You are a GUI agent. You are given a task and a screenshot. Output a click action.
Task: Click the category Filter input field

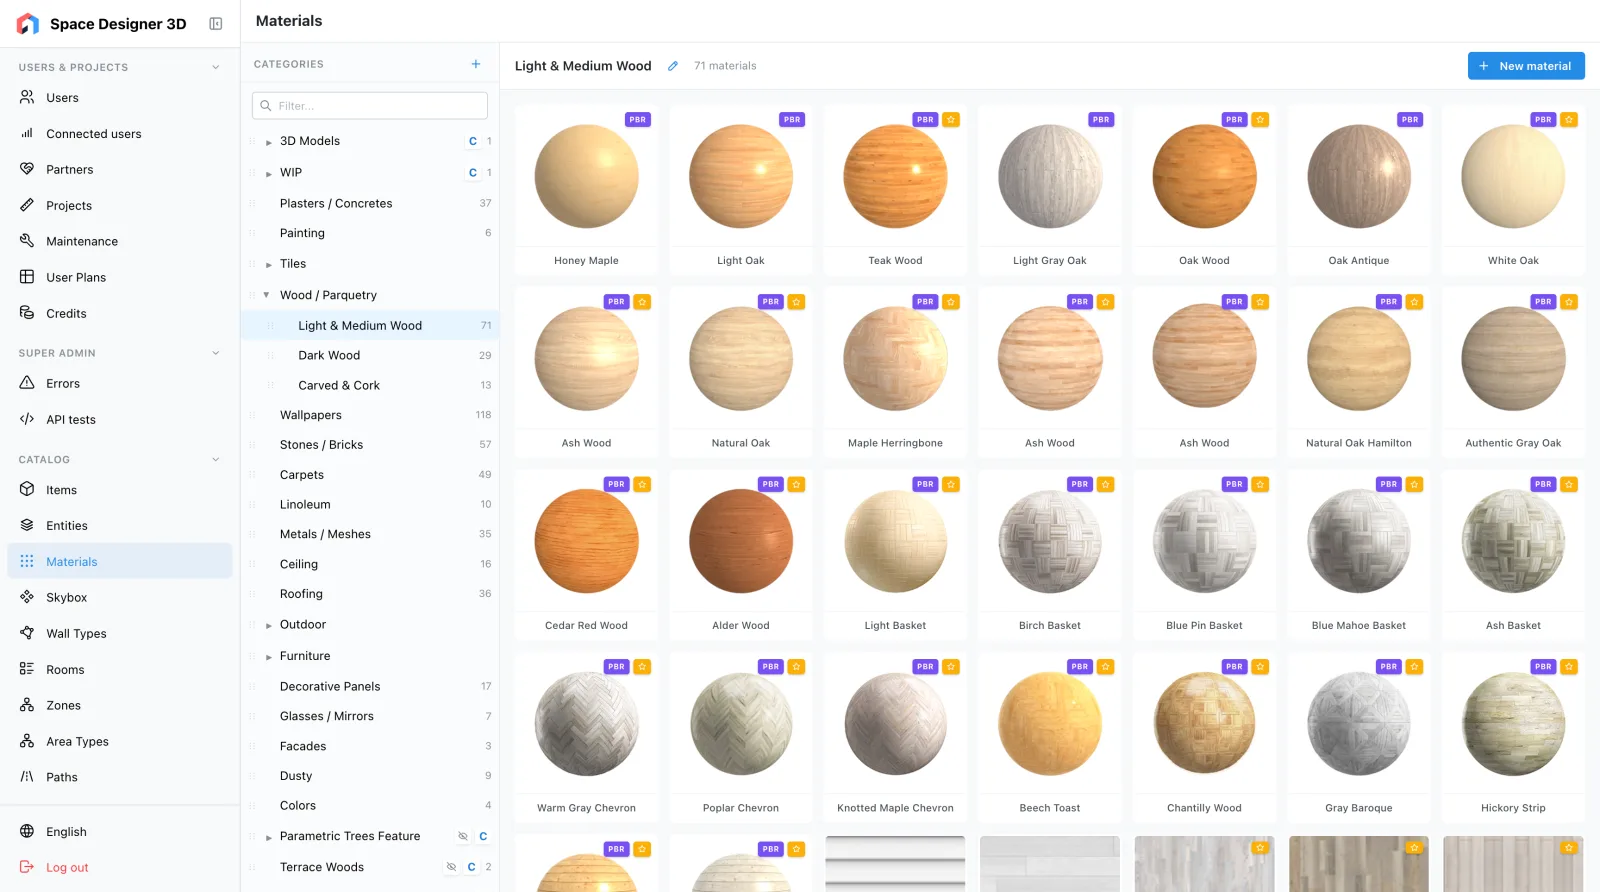[370, 106]
